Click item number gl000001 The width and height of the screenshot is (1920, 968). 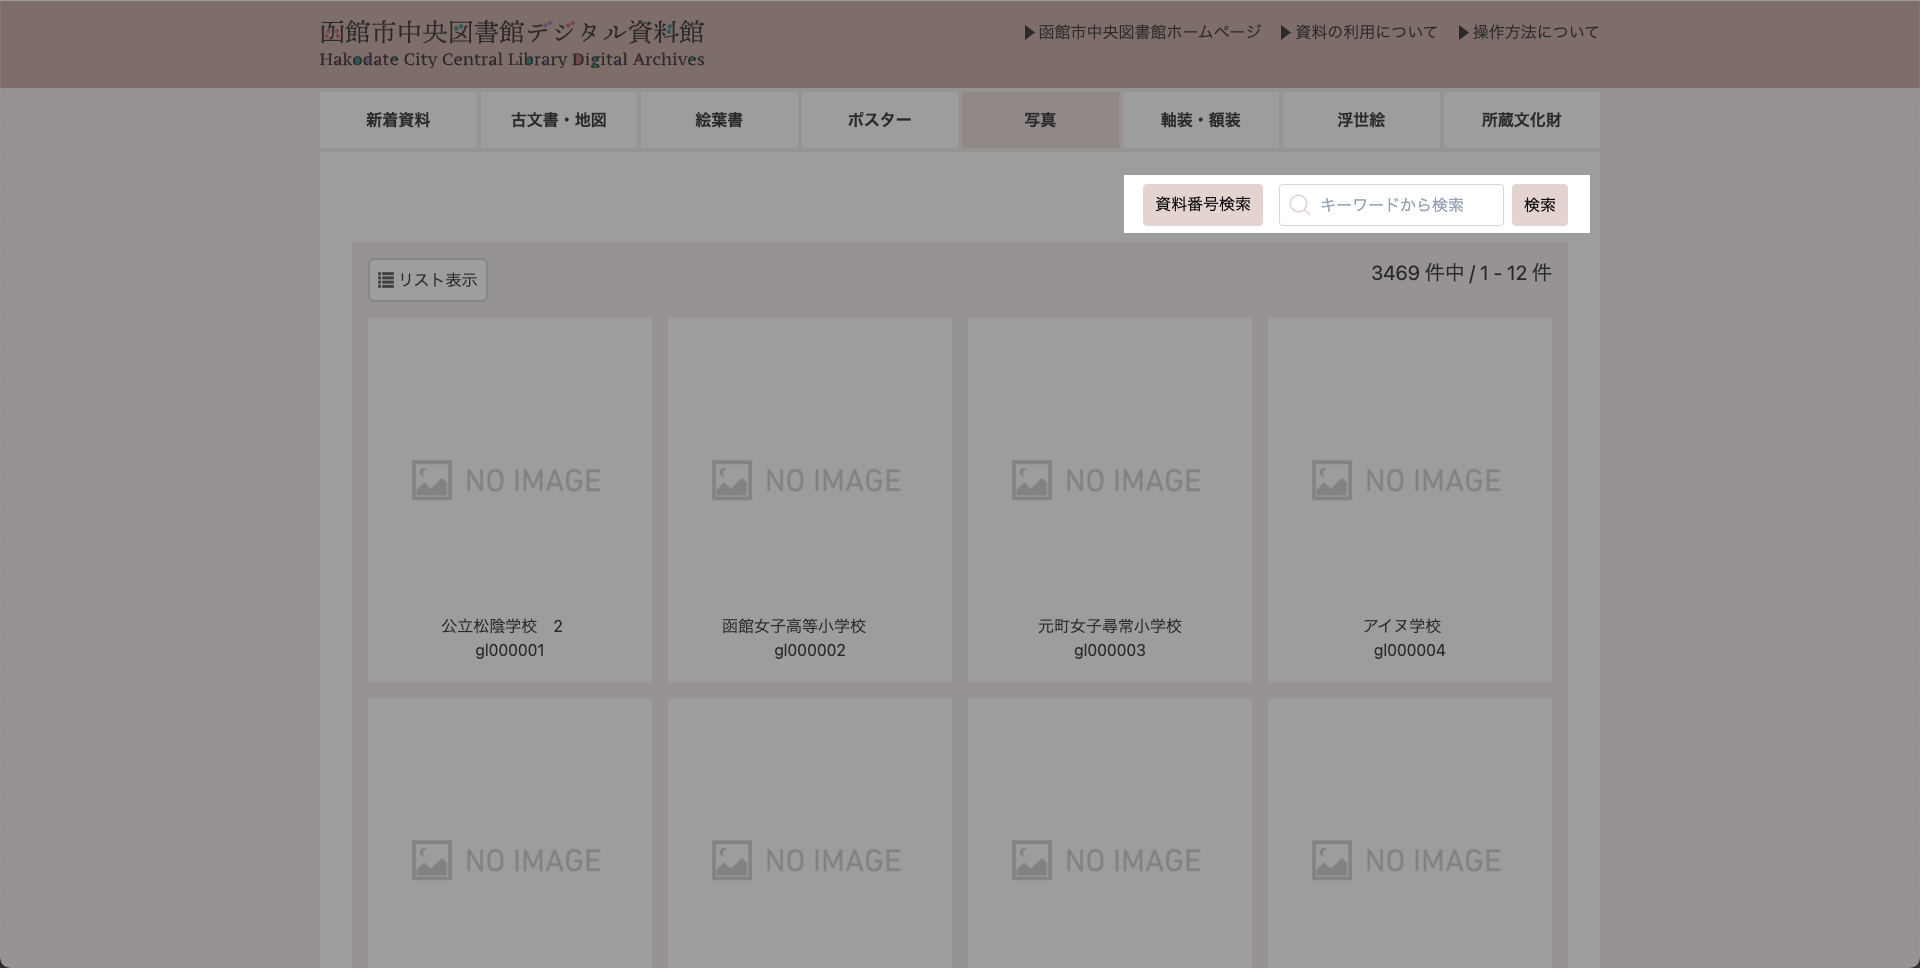tap(510, 651)
